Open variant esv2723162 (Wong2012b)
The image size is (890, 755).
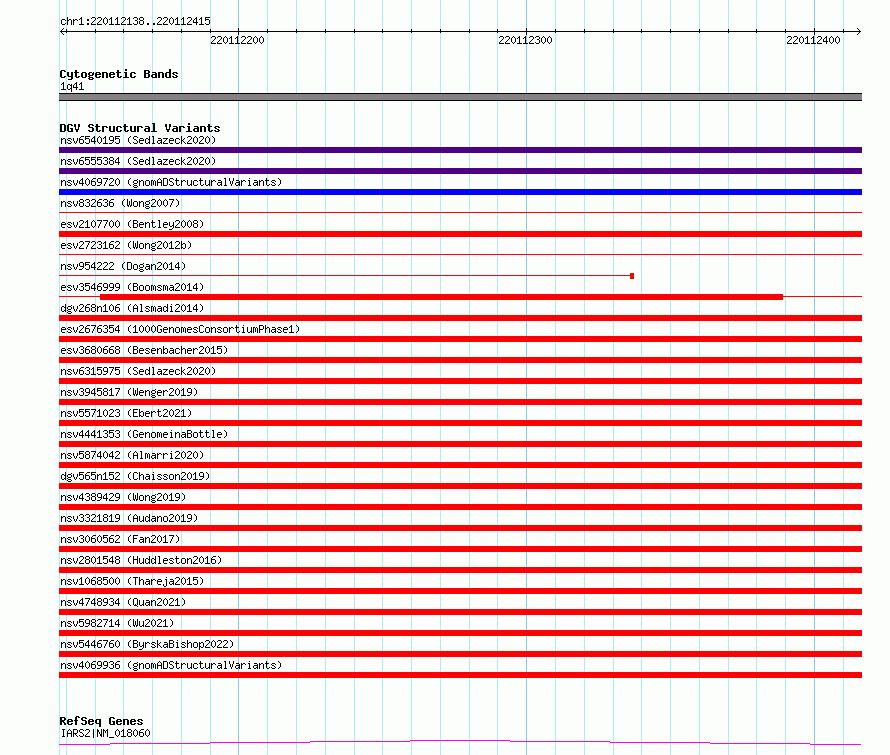(x=126, y=245)
